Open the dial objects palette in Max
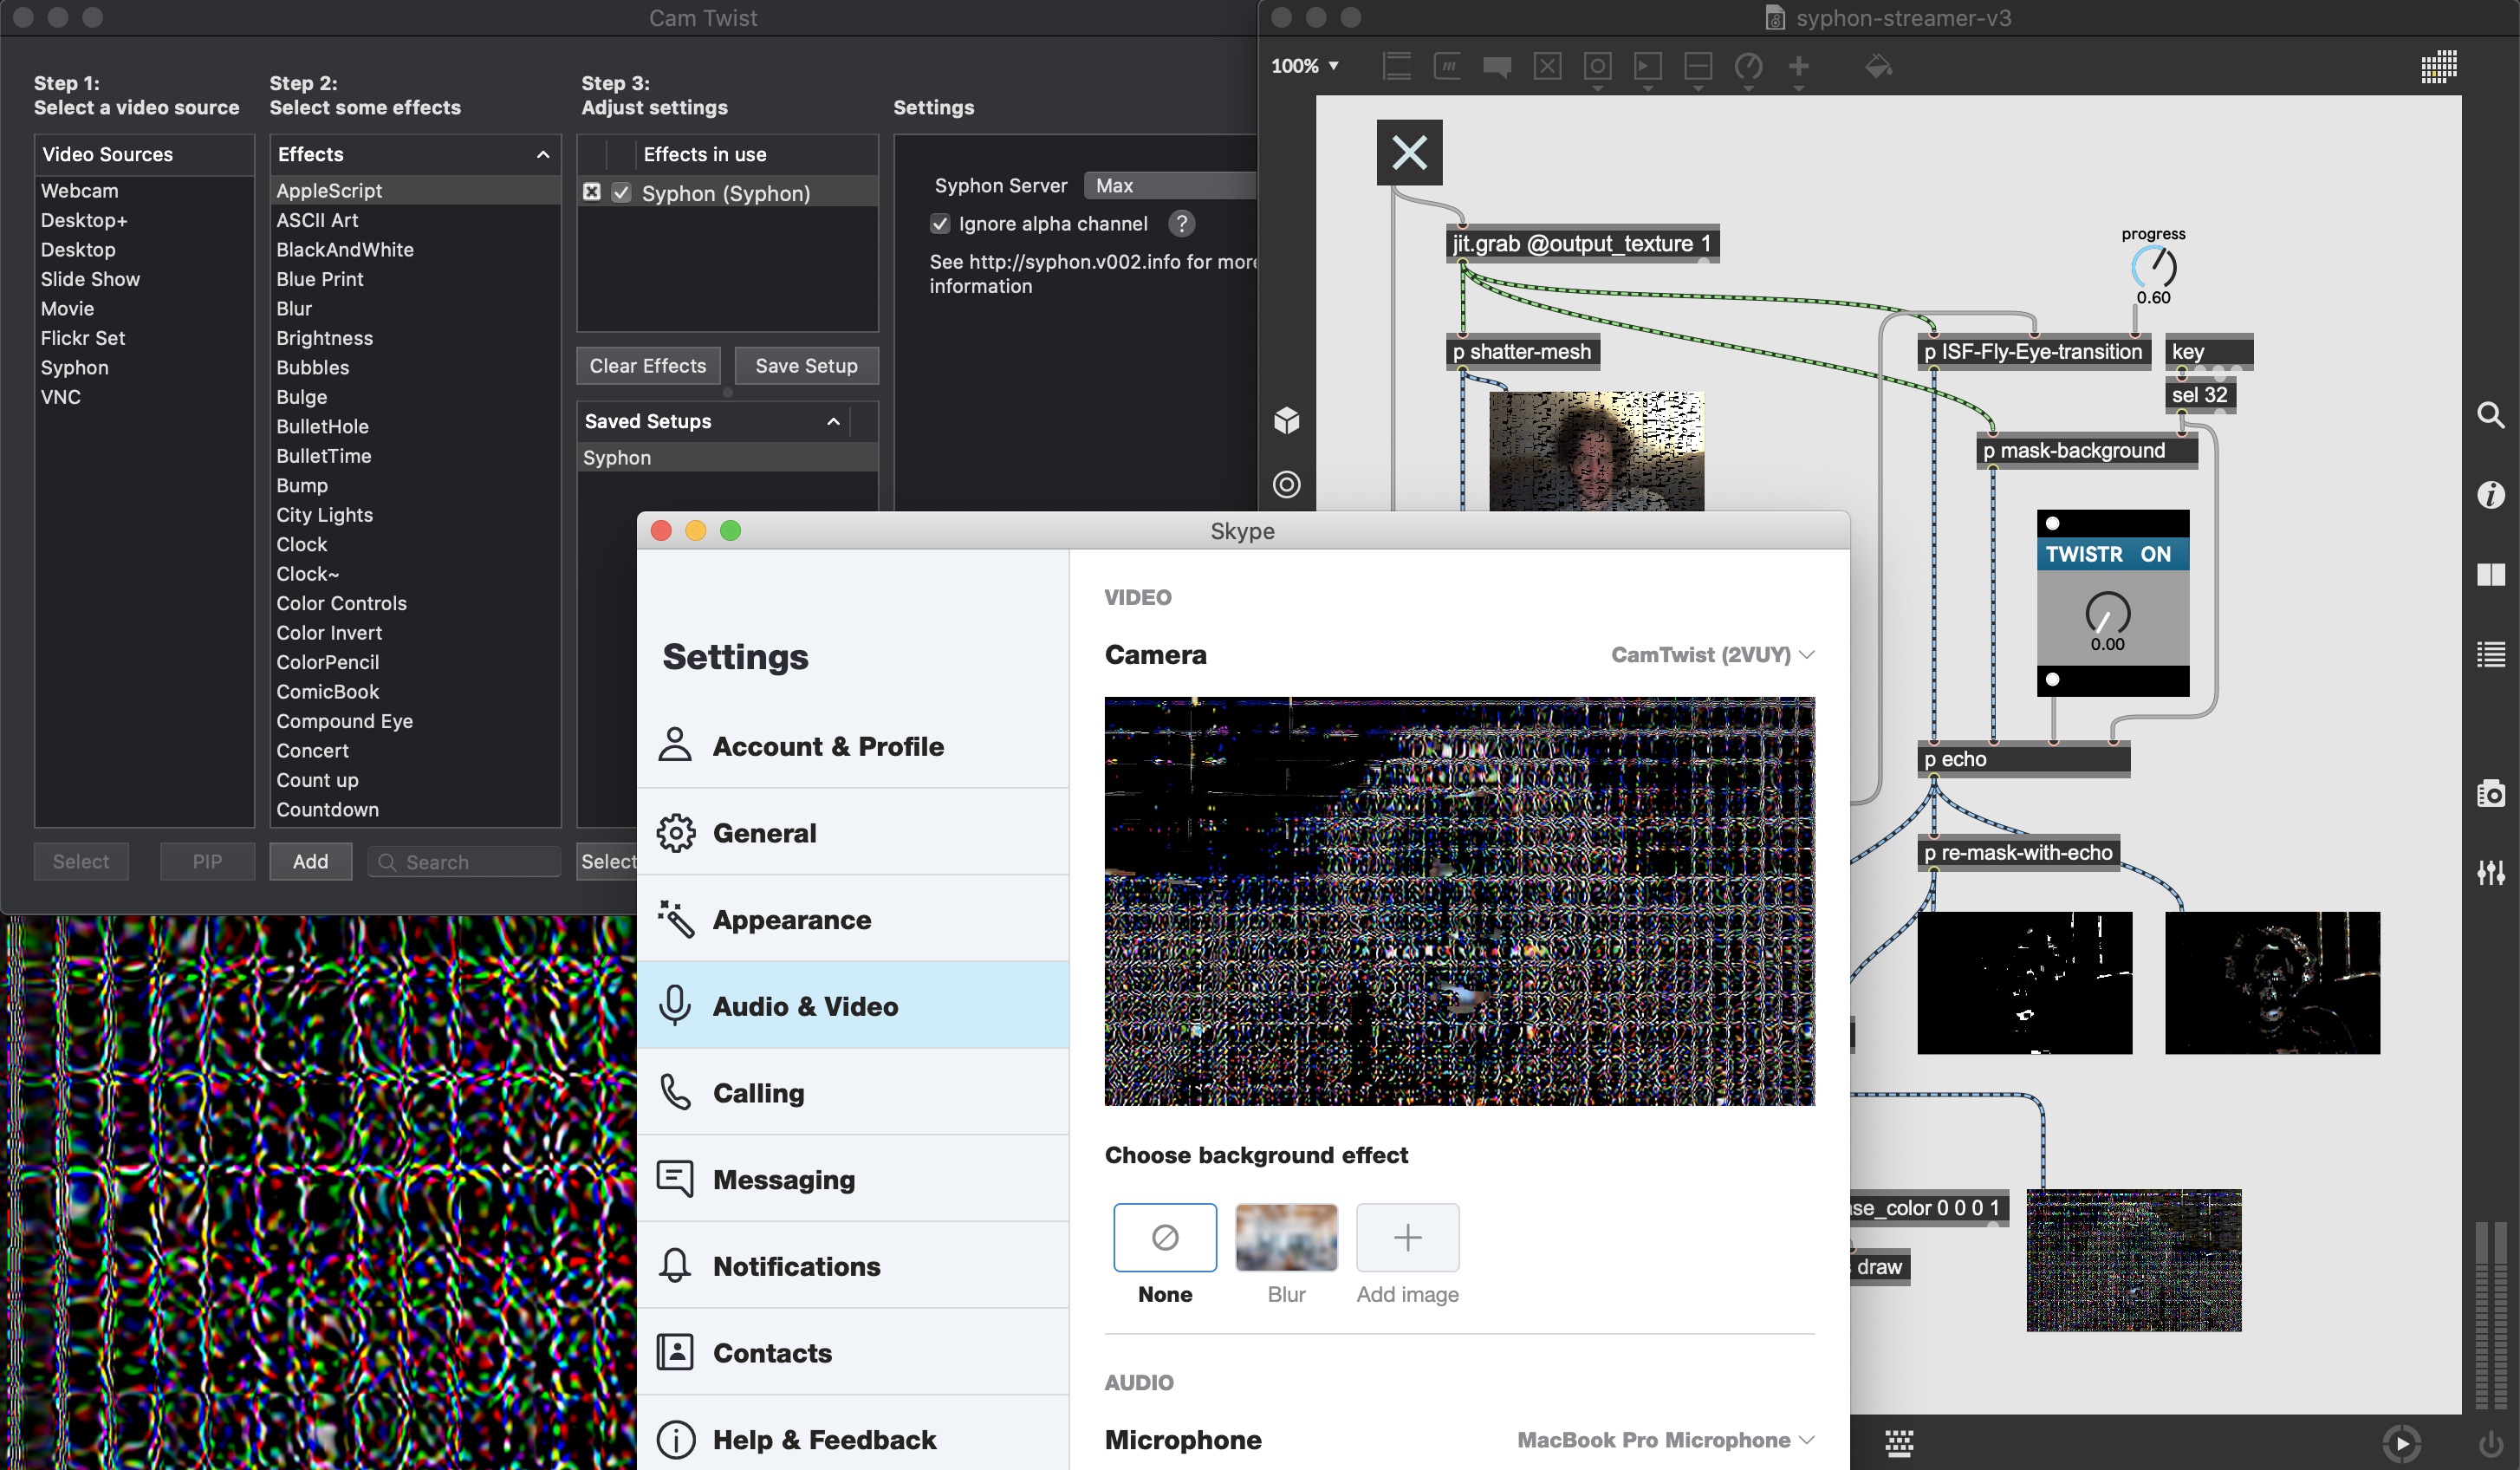The height and width of the screenshot is (1470, 2520). pos(1748,67)
